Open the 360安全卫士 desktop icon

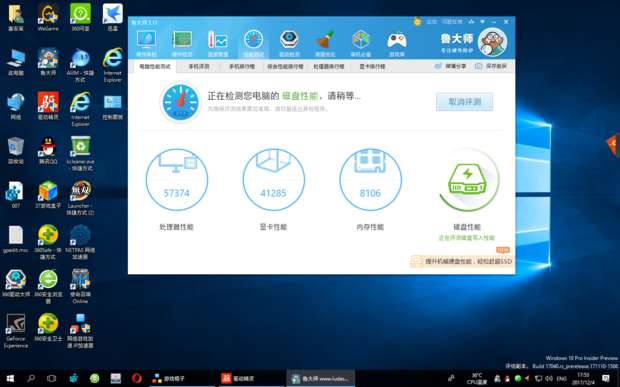[48, 328]
